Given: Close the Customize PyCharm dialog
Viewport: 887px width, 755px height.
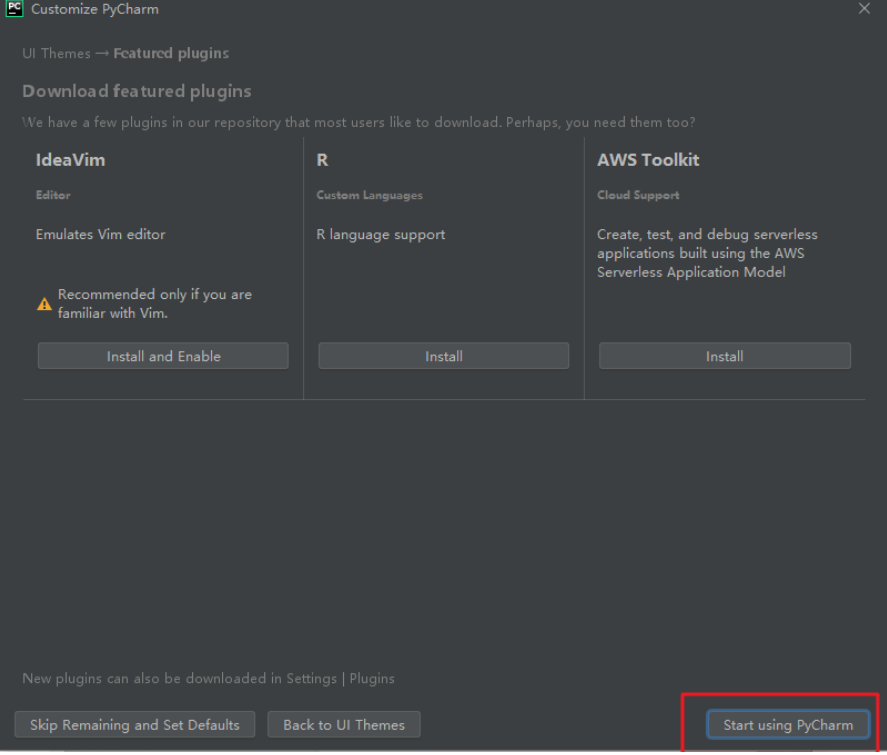Looking at the screenshot, I should pyautogui.click(x=864, y=9).
